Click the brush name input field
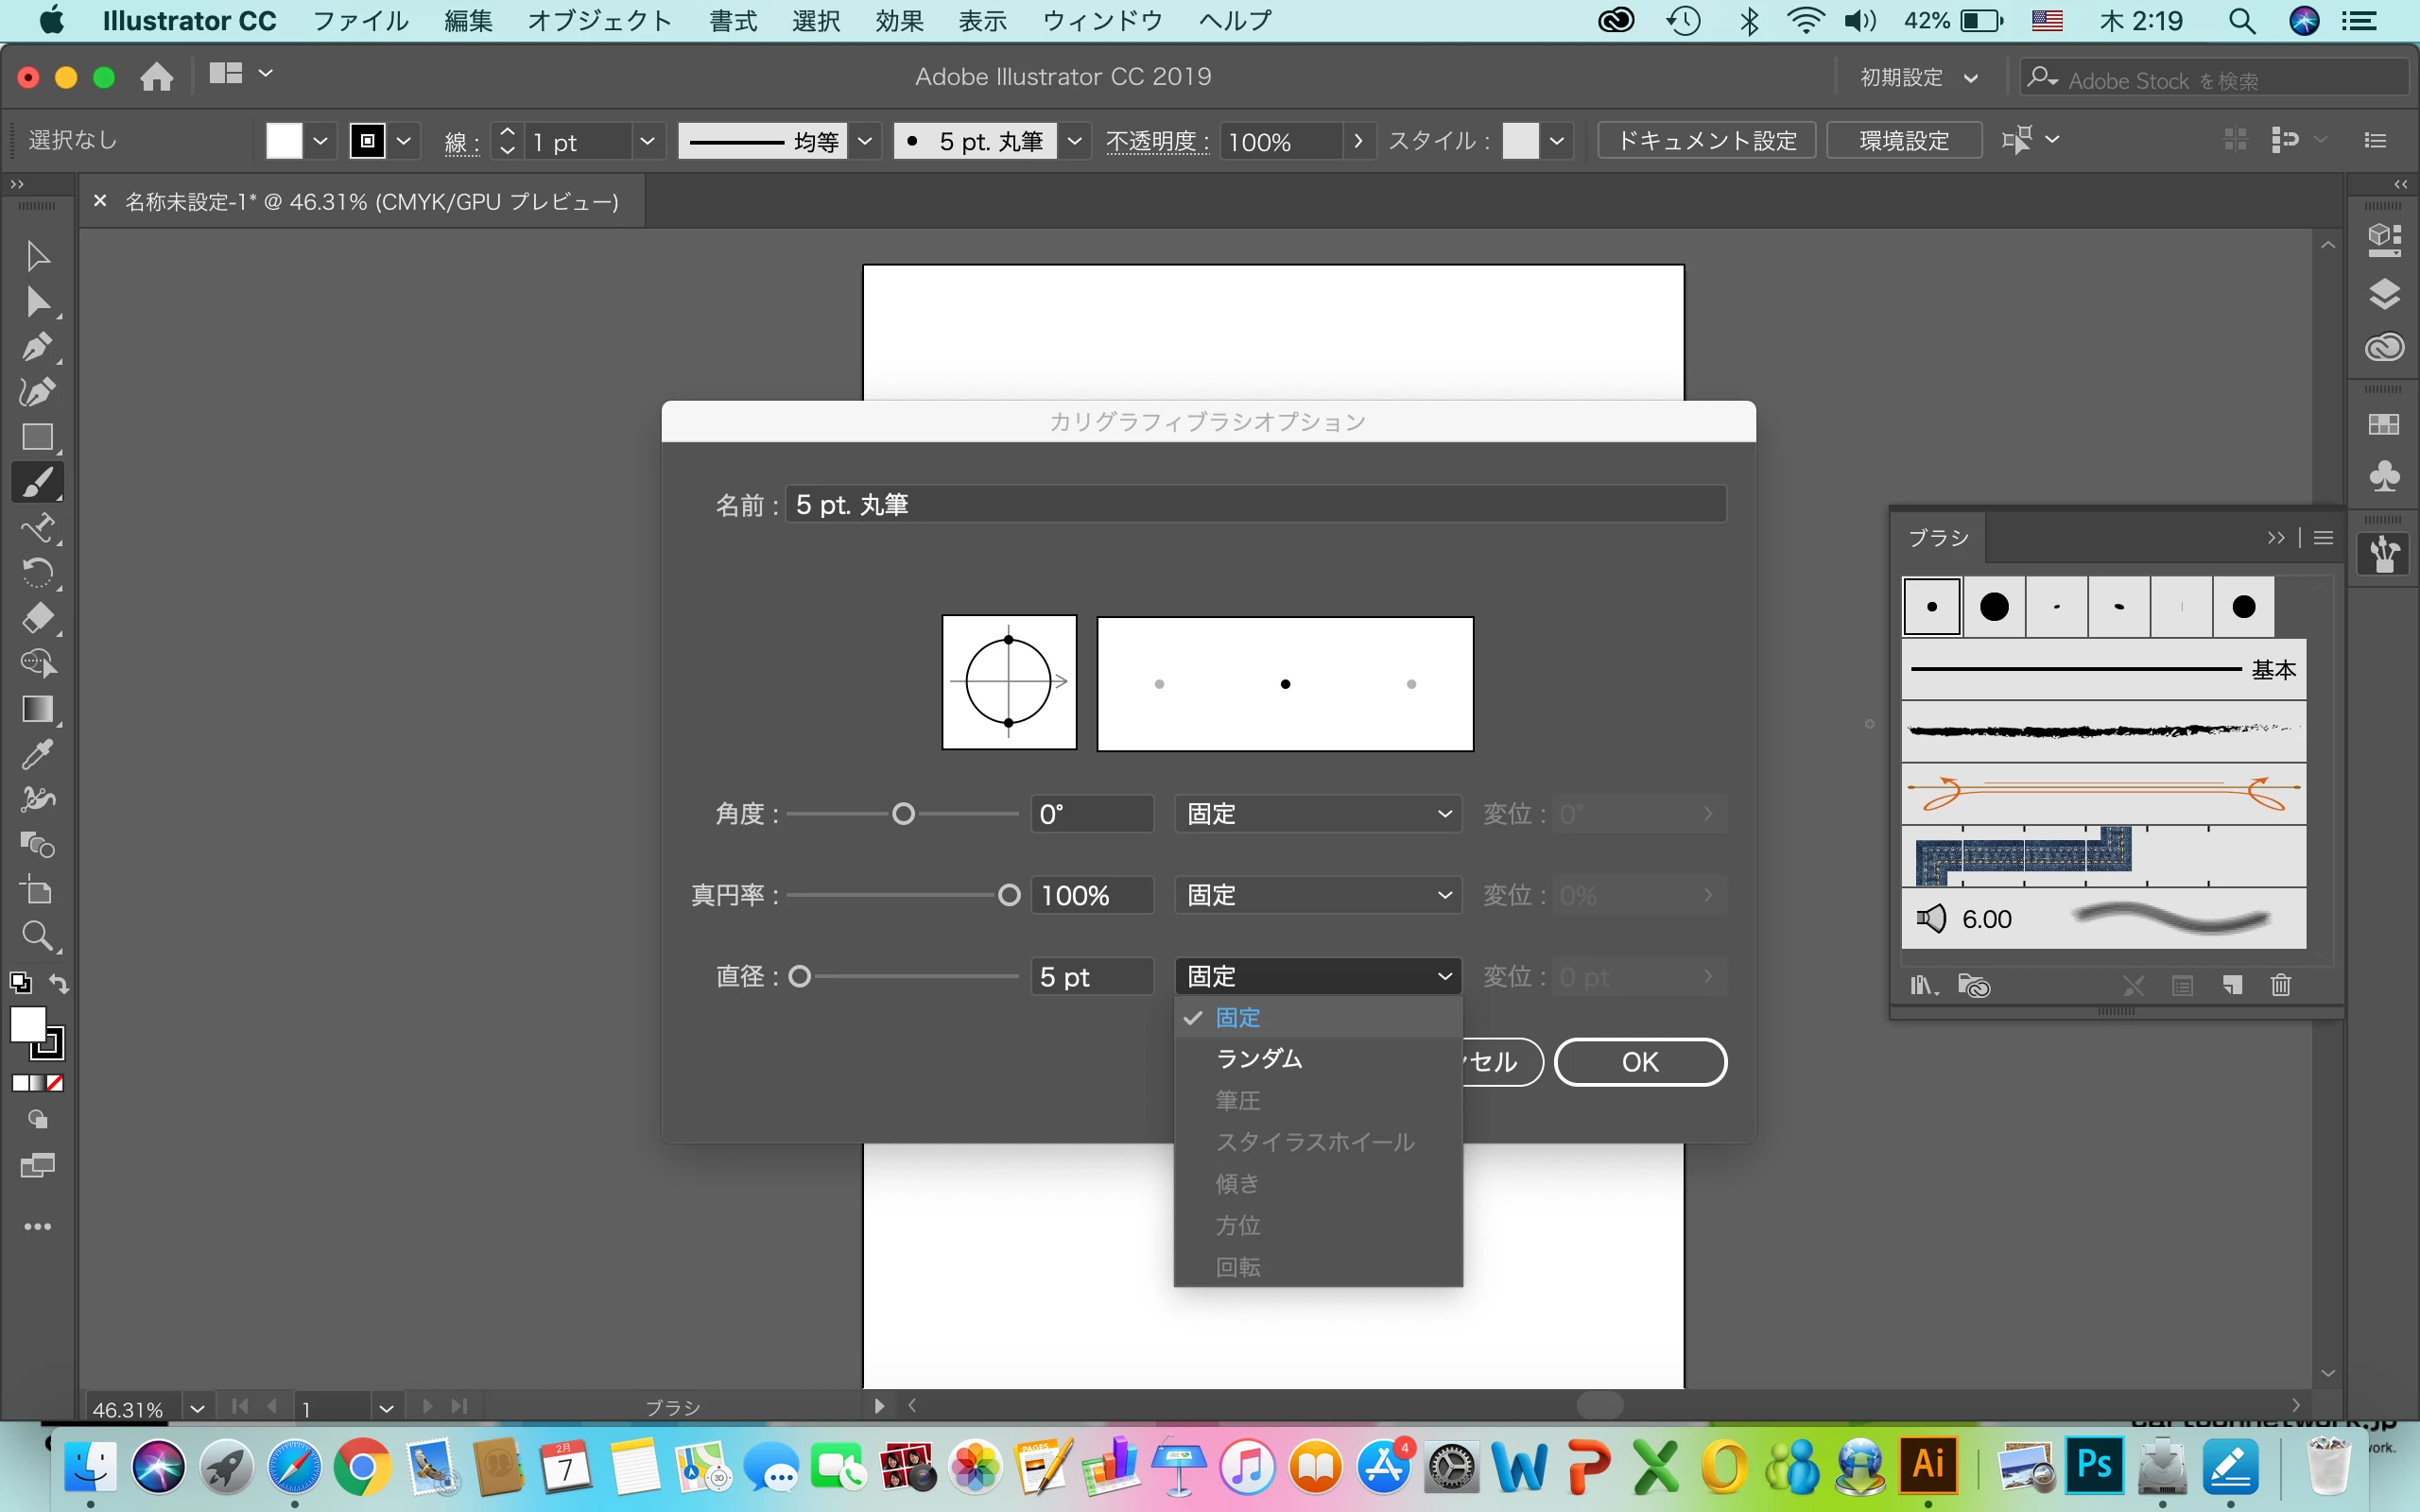The width and height of the screenshot is (2420, 1512). 1255,505
